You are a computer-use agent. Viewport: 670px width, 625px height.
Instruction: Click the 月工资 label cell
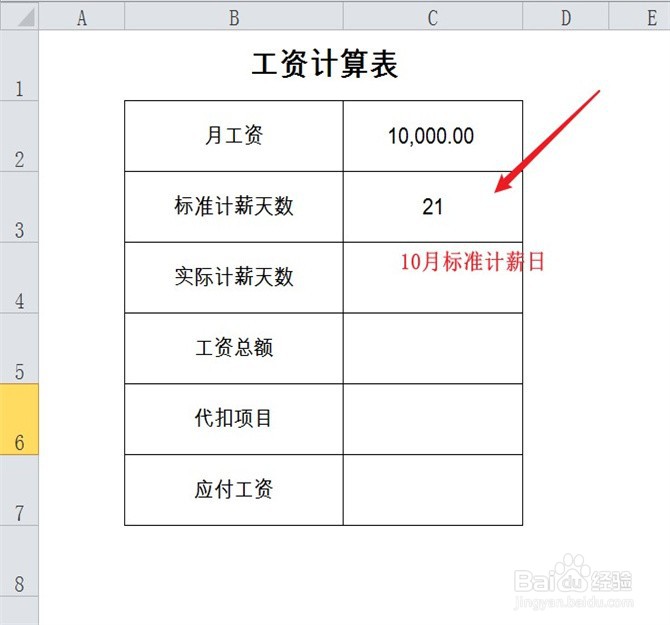[x=234, y=136]
